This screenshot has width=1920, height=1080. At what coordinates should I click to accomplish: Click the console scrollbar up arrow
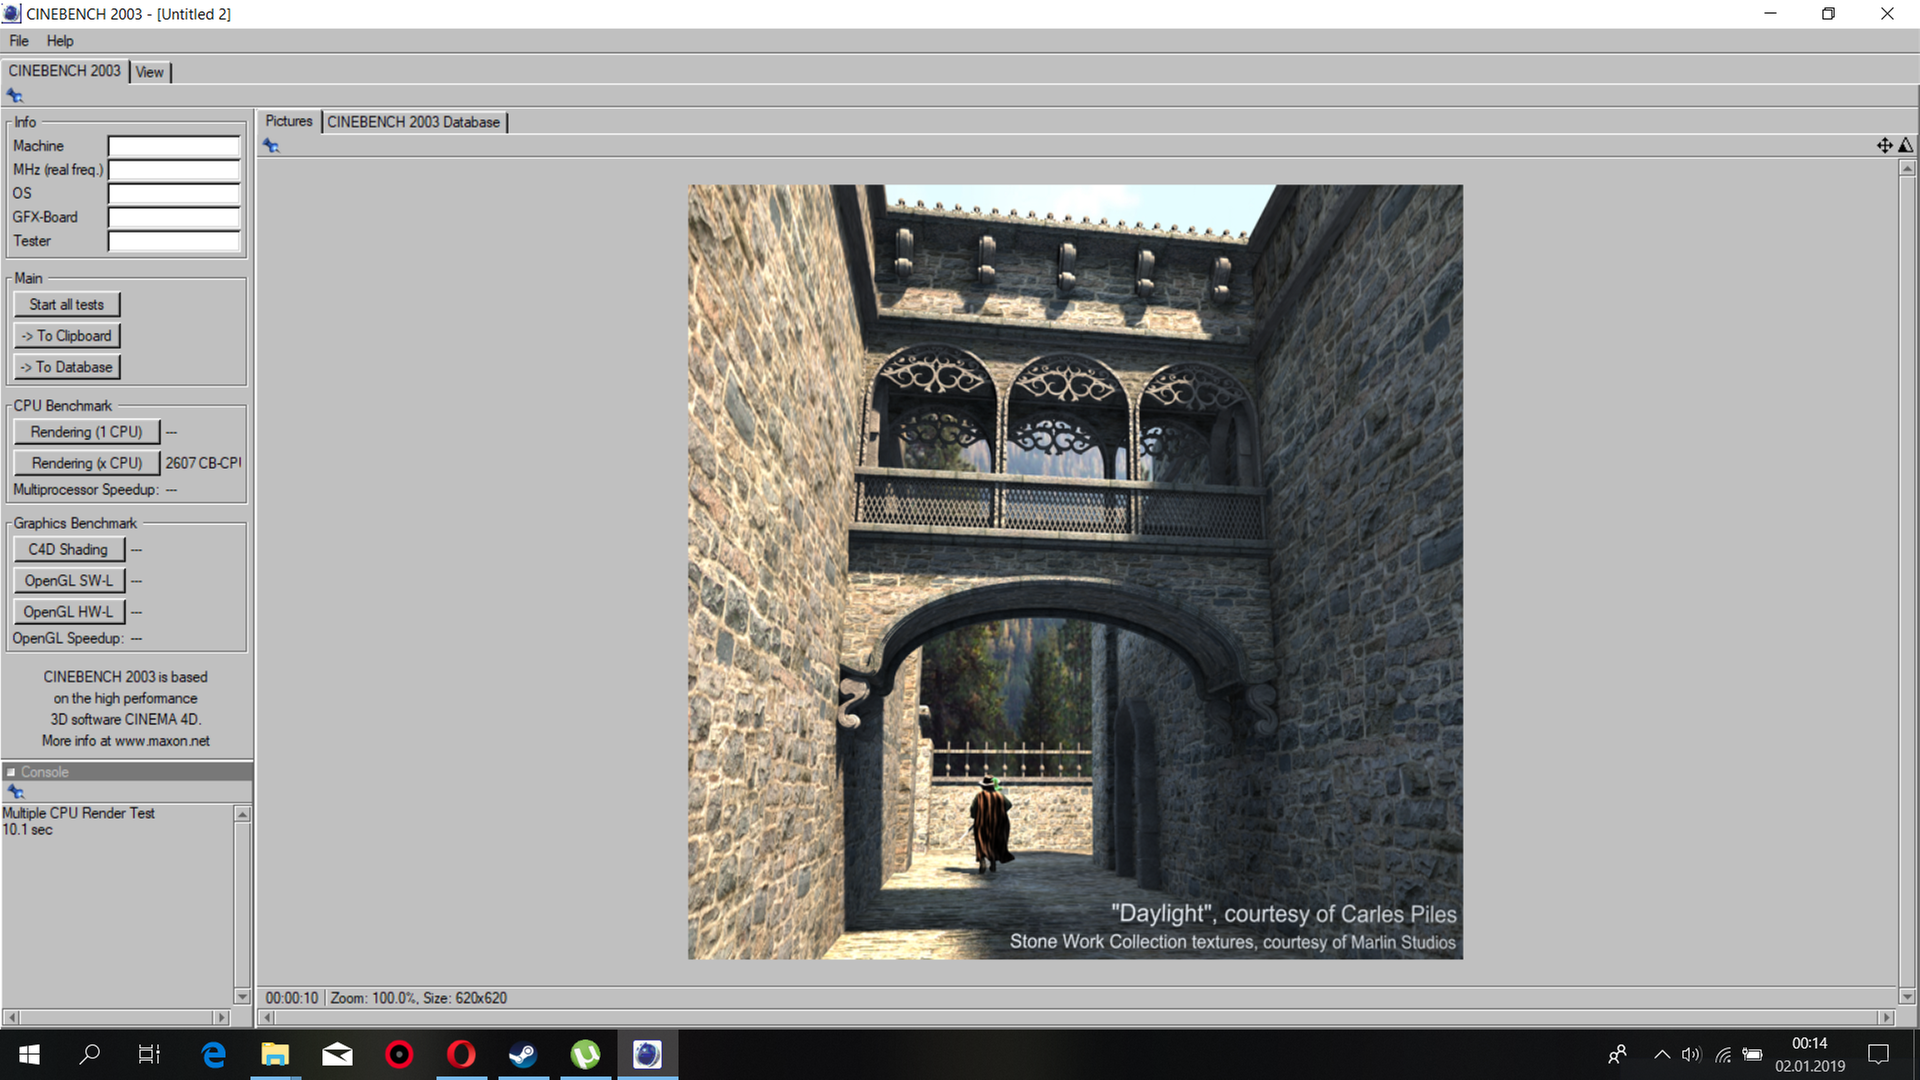click(242, 815)
